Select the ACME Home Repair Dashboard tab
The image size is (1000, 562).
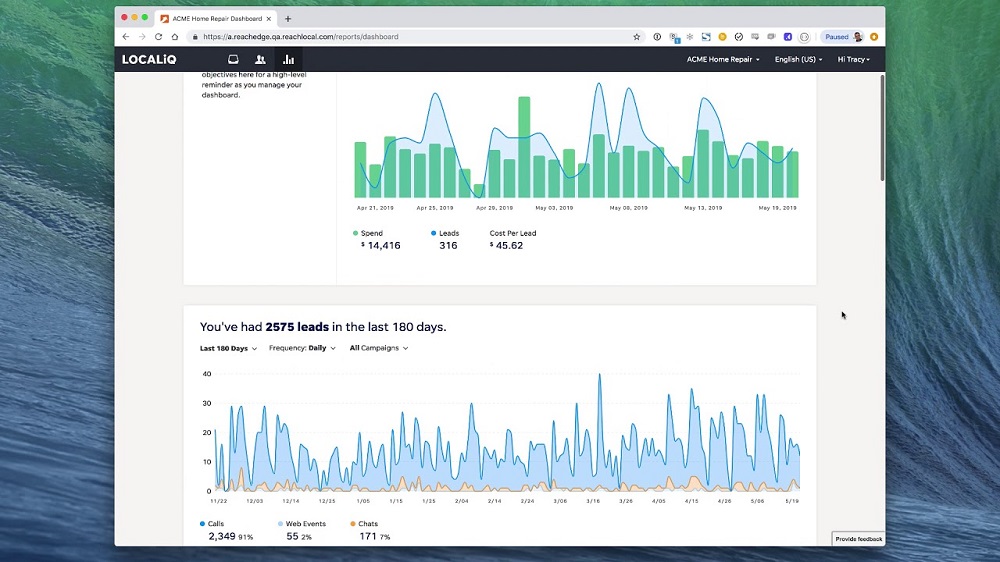click(x=217, y=18)
